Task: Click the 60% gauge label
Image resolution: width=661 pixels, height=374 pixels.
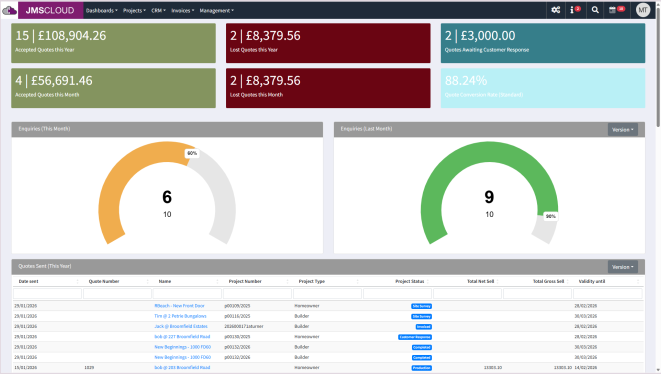Action: coord(192,153)
